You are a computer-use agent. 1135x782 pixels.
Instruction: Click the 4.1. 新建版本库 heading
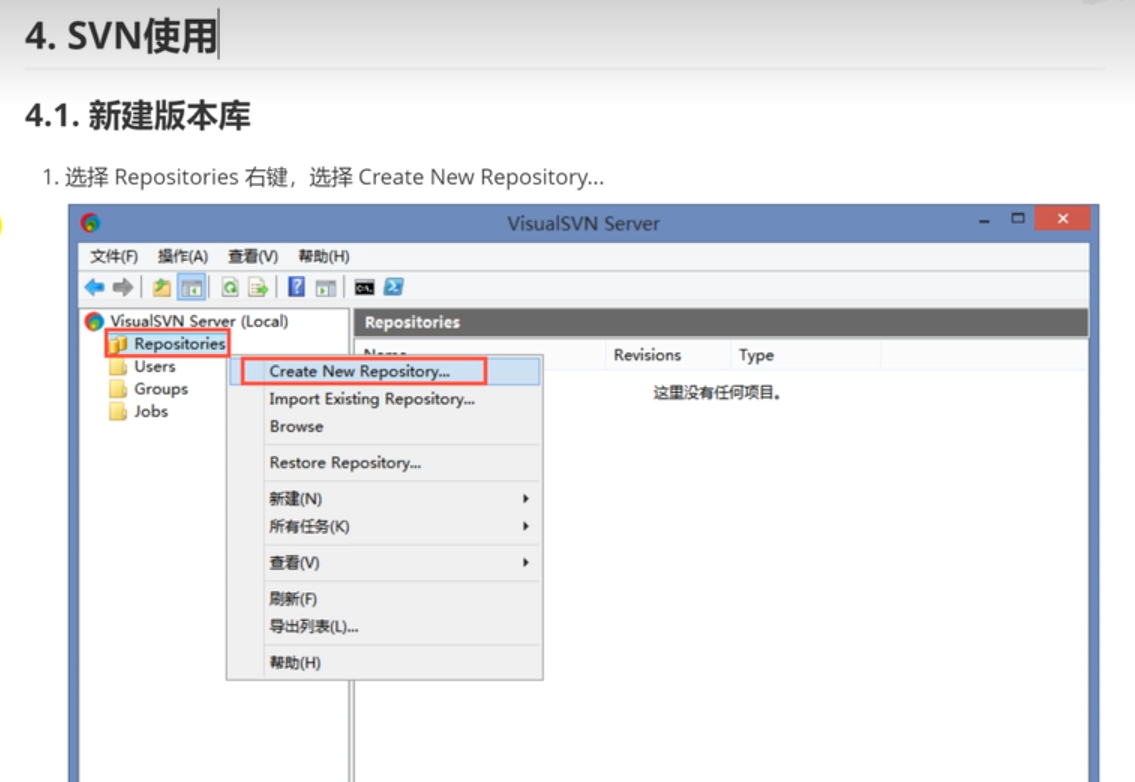click(138, 116)
